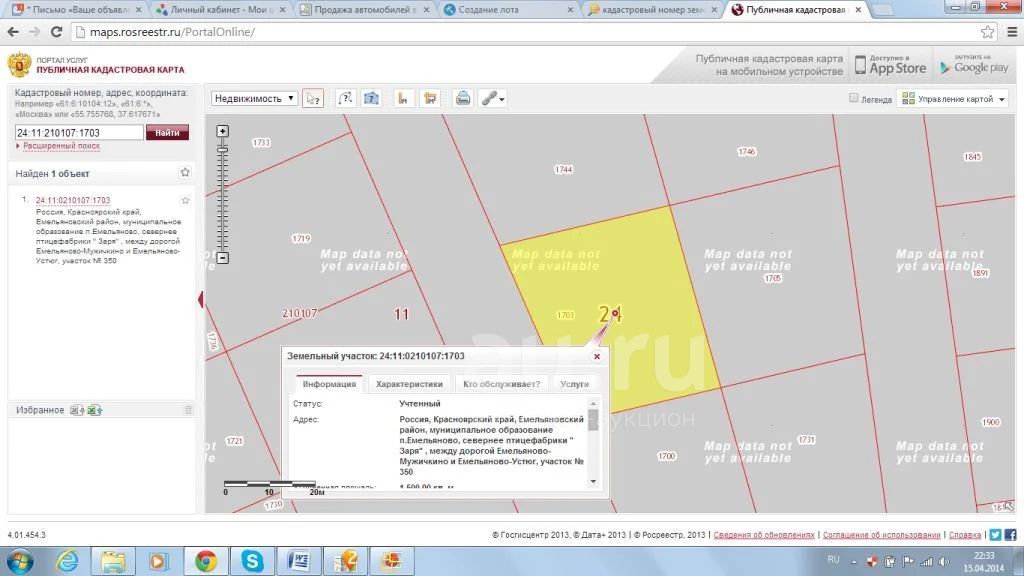Image resolution: width=1024 pixels, height=576 pixels.
Task: Click the Публичная кадастровая карта title
Action: (110, 70)
